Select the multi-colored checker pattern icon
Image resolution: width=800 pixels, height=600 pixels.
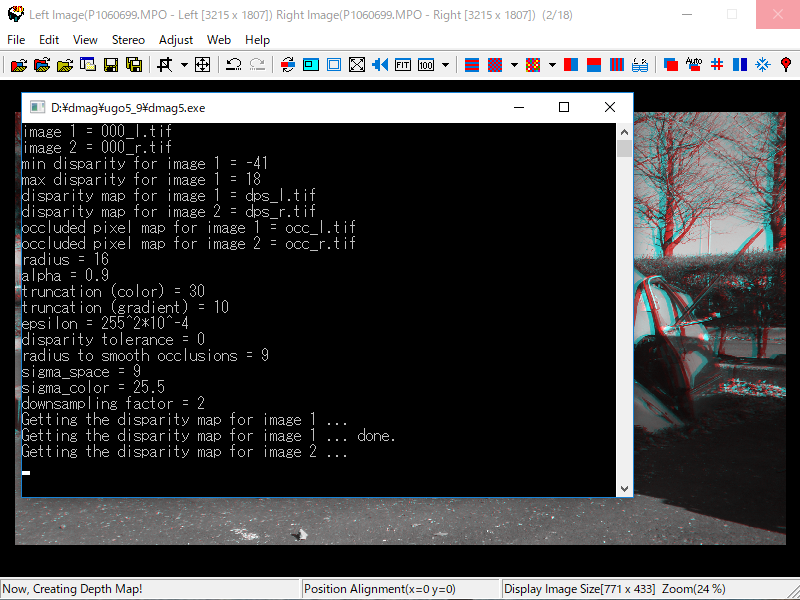tap(533, 65)
